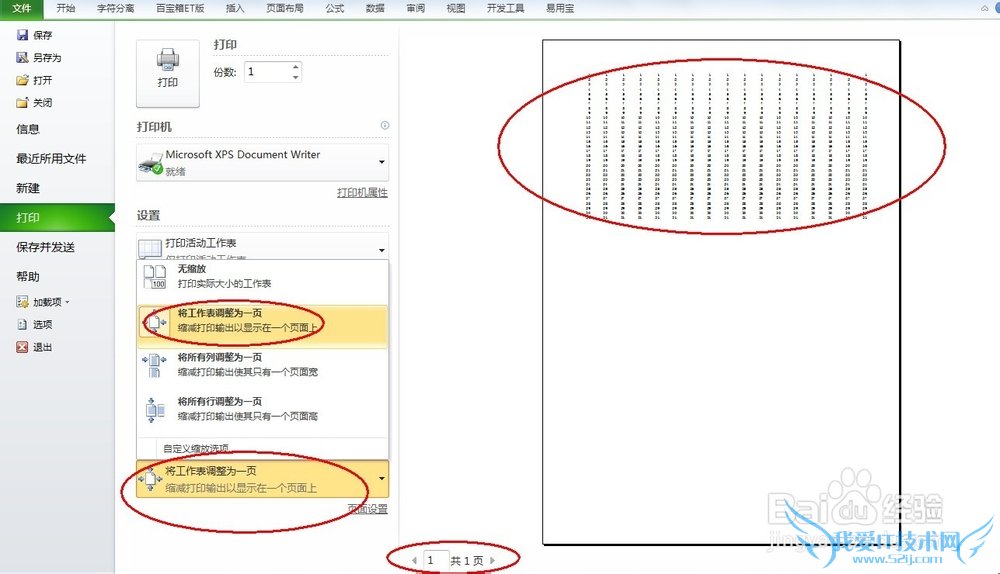This screenshot has width=1000, height=574.
Task: Select the no scaling option icon
Action: click(x=154, y=276)
